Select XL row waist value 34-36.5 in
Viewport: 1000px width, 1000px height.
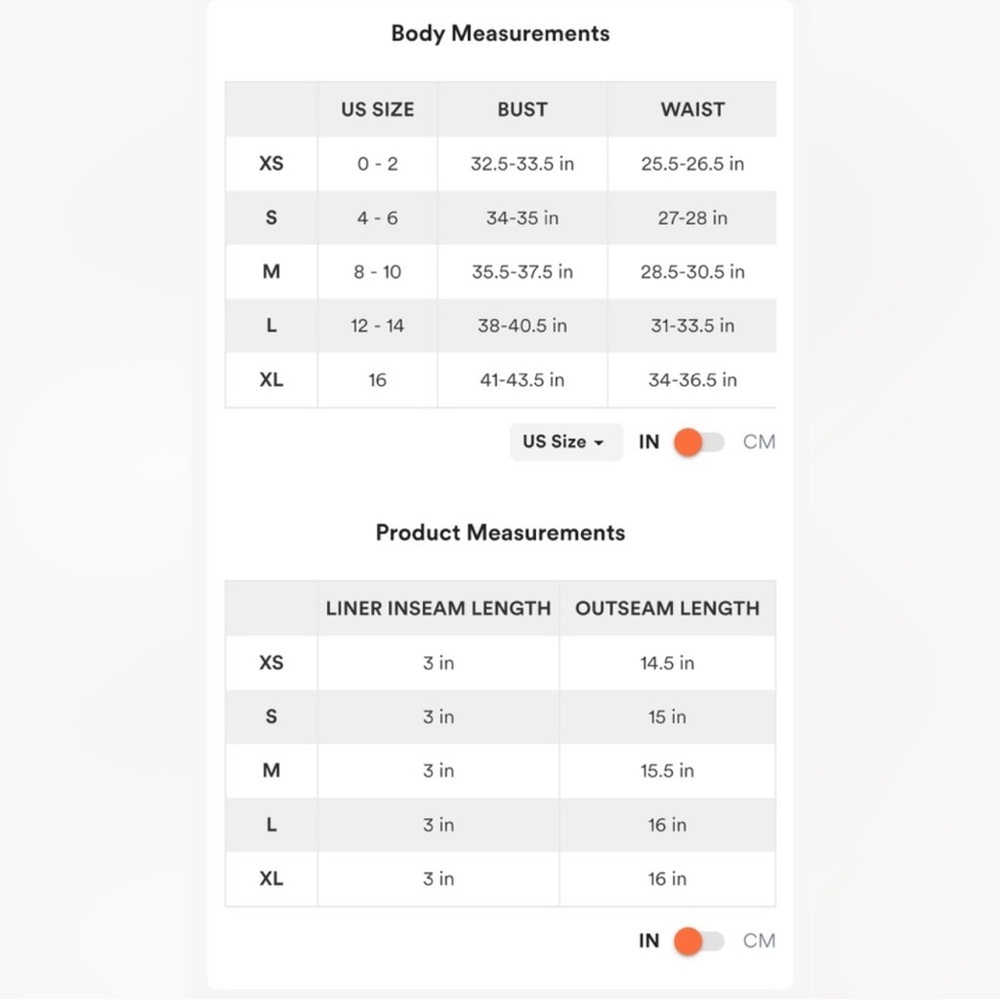point(693,379)
